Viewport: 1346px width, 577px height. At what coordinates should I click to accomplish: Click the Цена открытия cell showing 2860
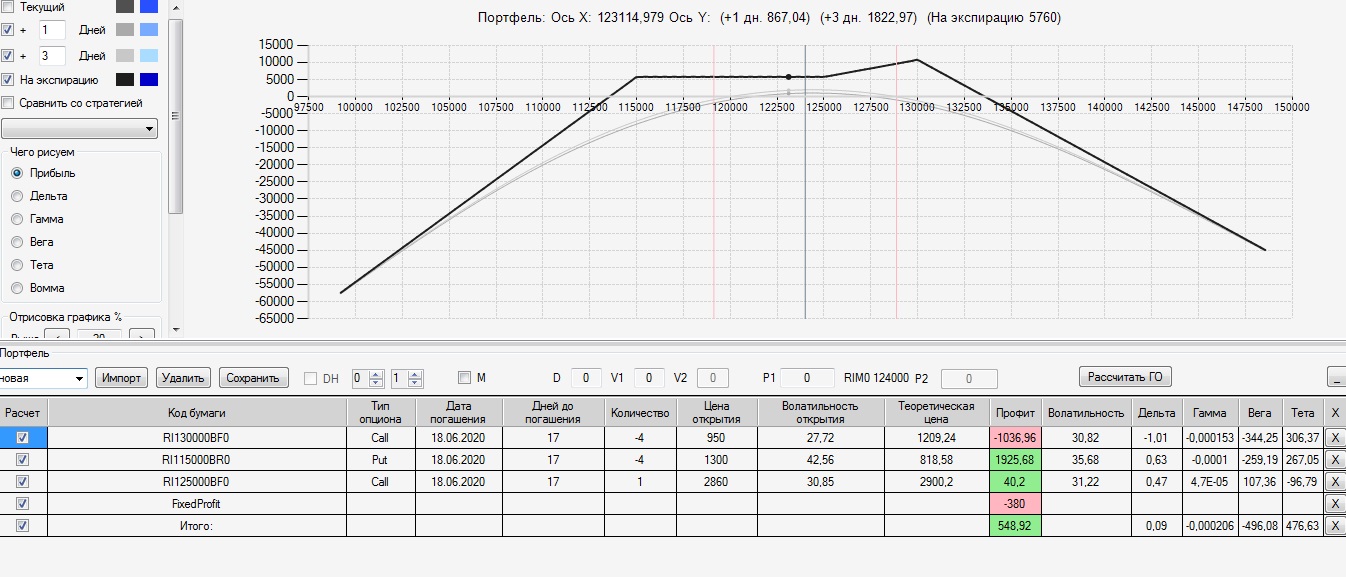coord(717,481)
